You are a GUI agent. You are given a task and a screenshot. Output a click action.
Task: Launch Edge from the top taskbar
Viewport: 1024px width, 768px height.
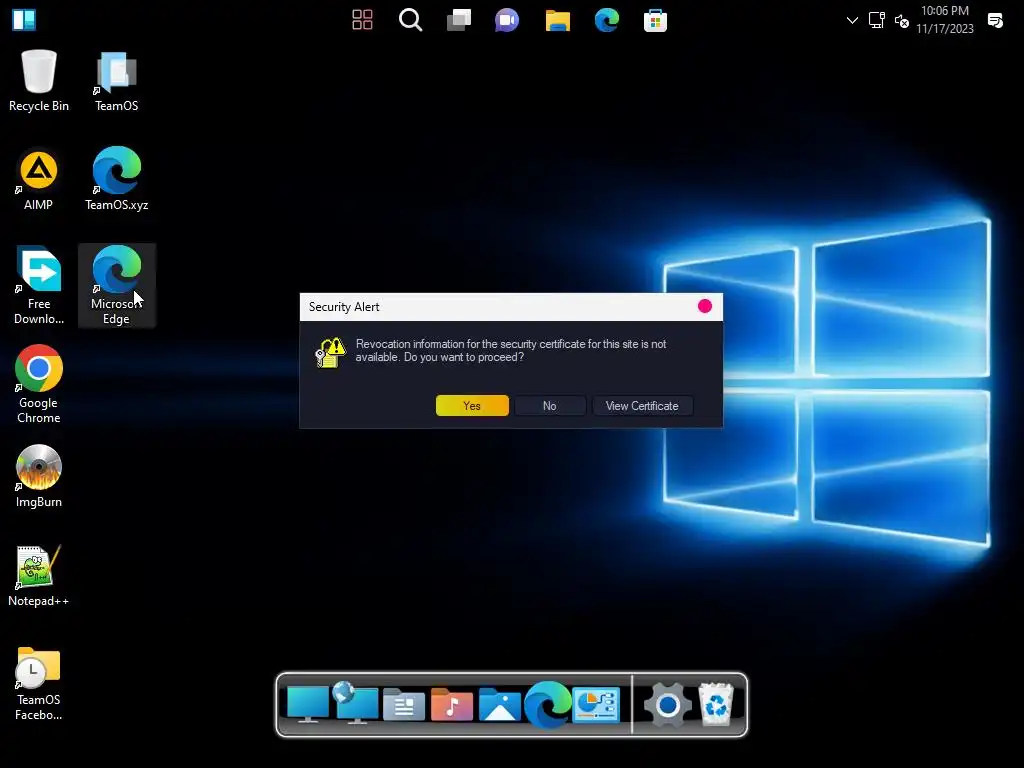click(607, 20)
